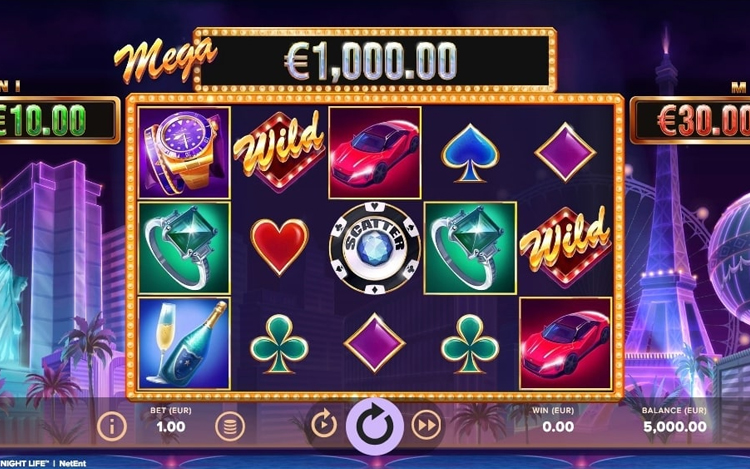The width and height of the screenshot is (750, 469).
Task: Select the green ring on first reel
Action: click(x=184, y=248)
